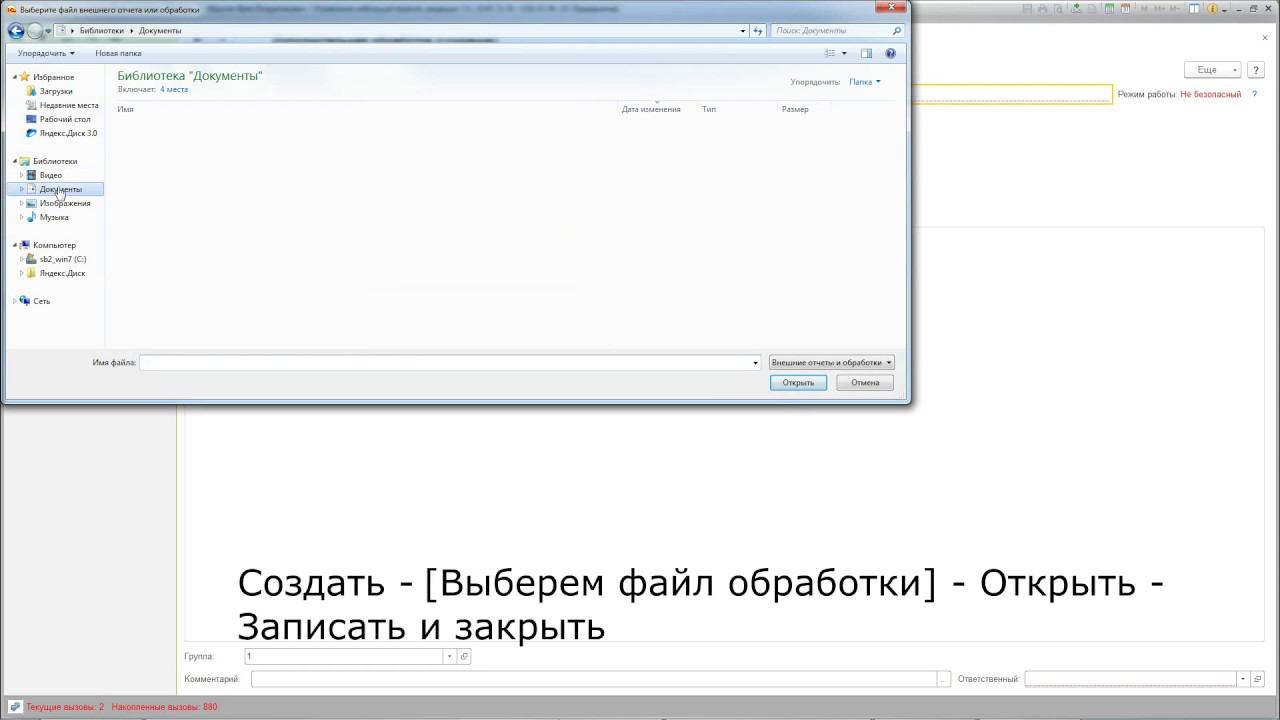
Task: Open the Еще menu in 1C window
Action: tap(1212, 70)
